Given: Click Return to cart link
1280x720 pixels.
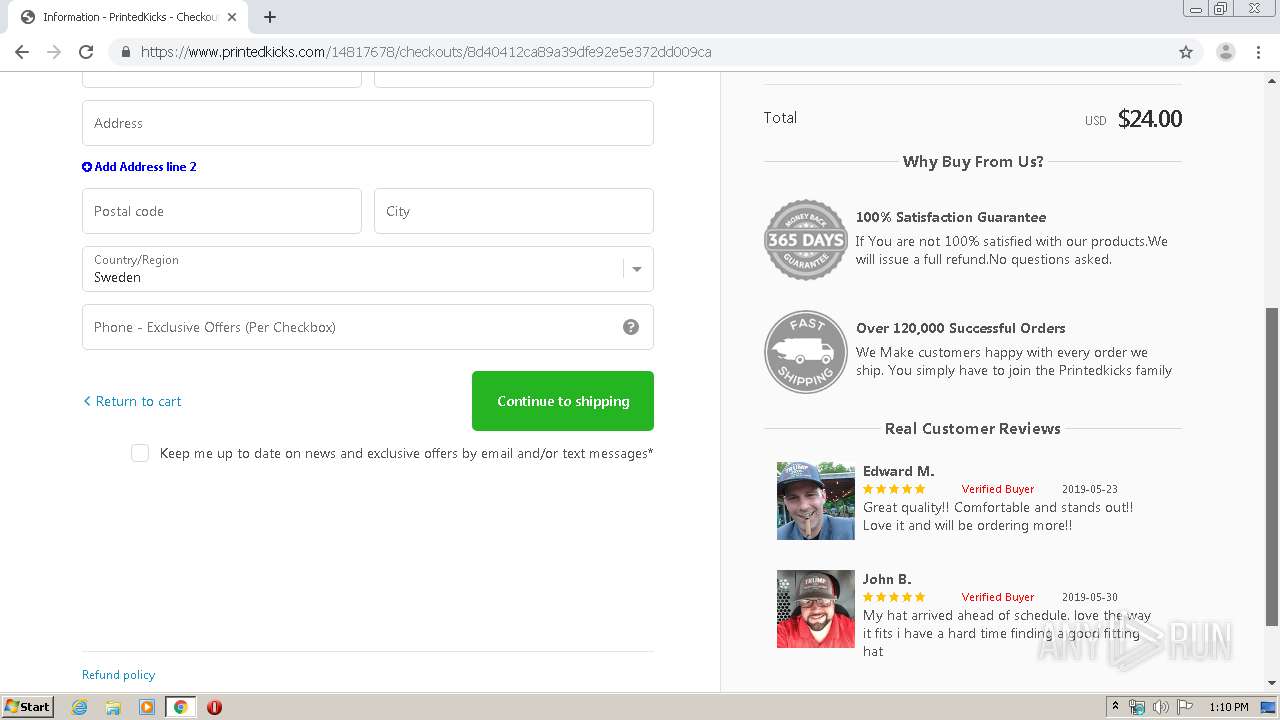Looking at the screenshot, I should [132, 401].
